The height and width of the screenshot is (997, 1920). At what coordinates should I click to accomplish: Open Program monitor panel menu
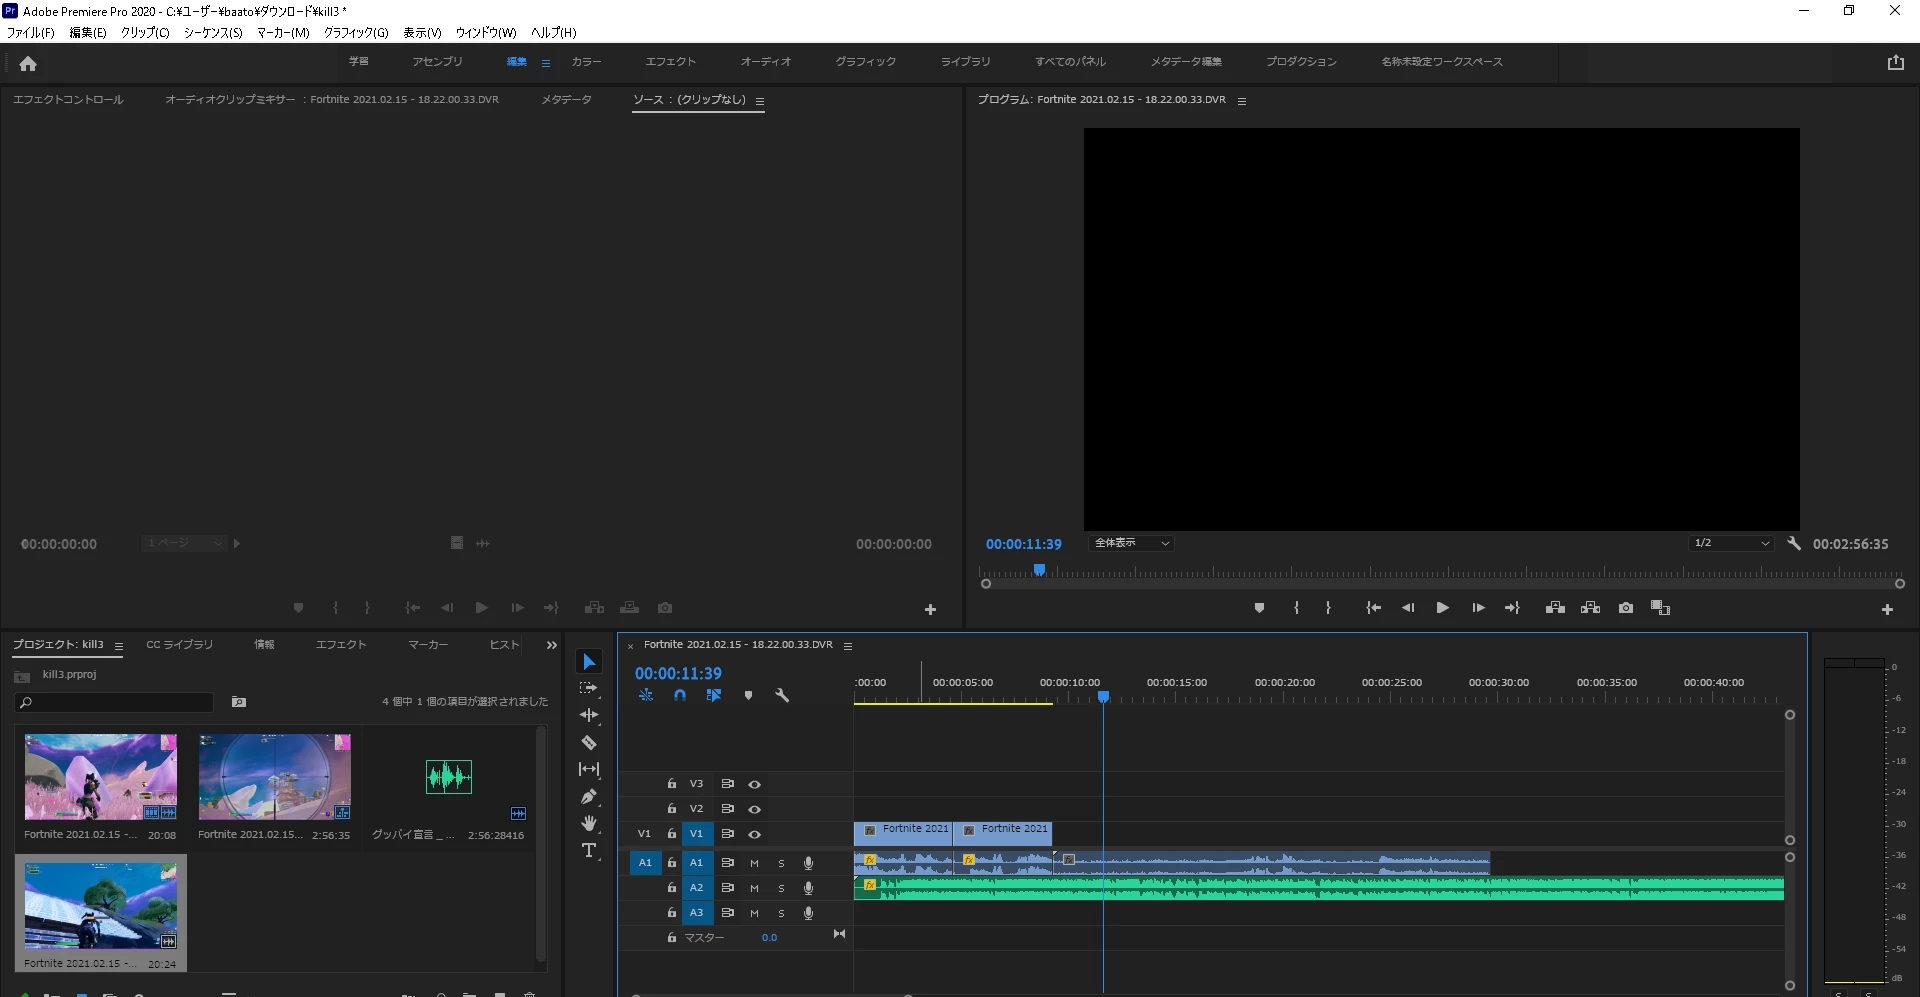click(1242, 101)
